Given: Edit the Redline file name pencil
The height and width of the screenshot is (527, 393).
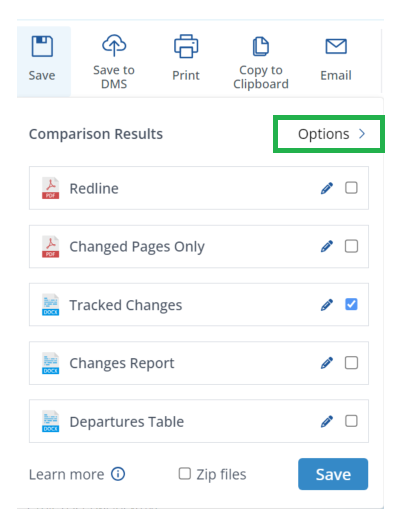Looking at the screenshot, I should [x=326, y=188].
